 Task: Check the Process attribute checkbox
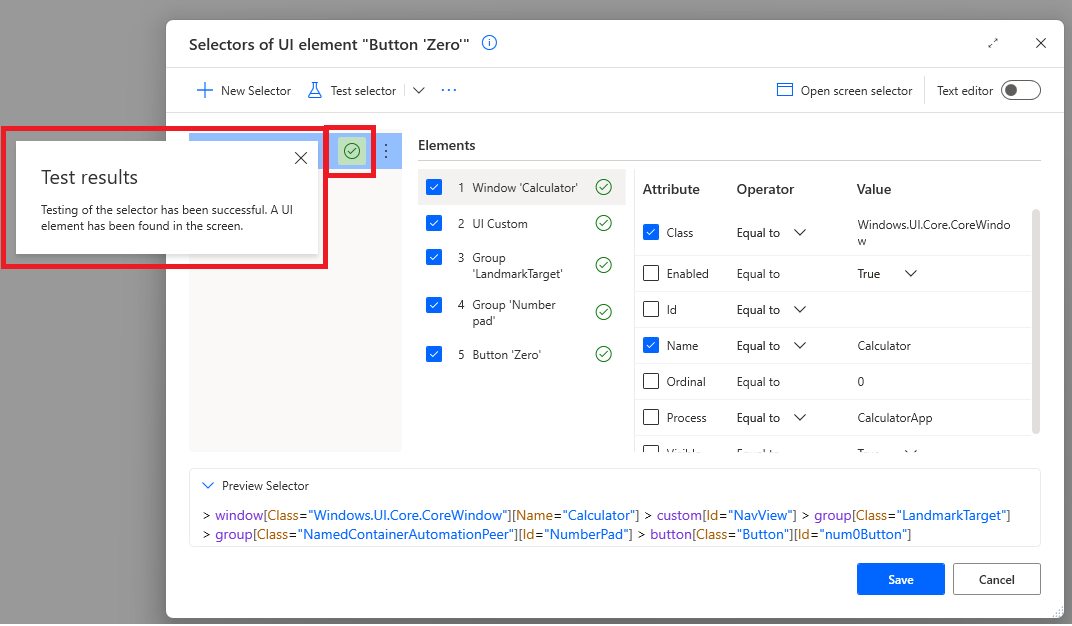click(x=651, y=417)
